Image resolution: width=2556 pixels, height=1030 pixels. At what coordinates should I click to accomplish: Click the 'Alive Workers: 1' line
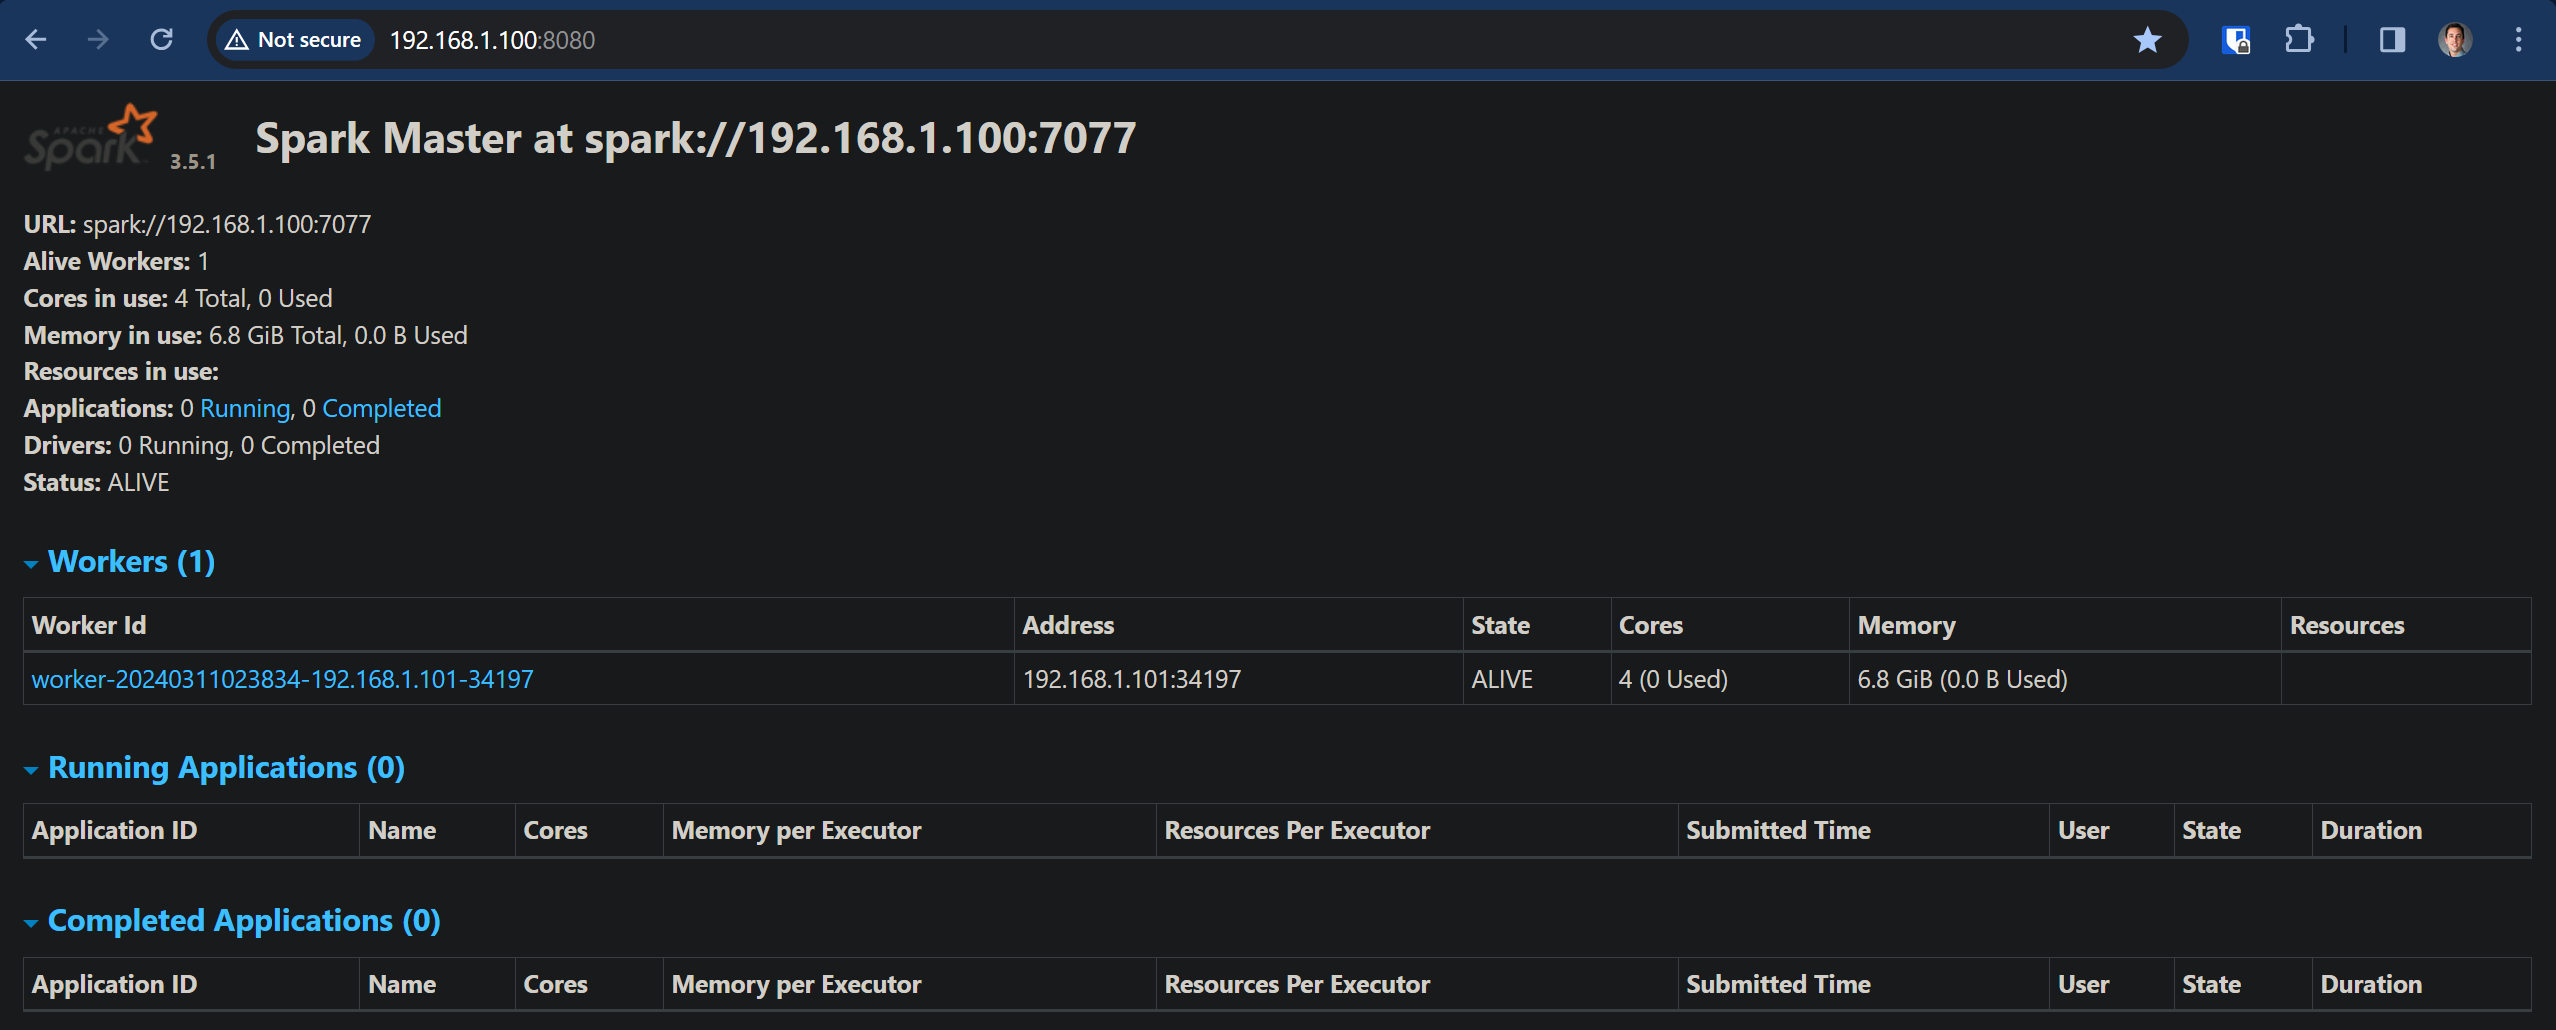[x=116, y=261]
